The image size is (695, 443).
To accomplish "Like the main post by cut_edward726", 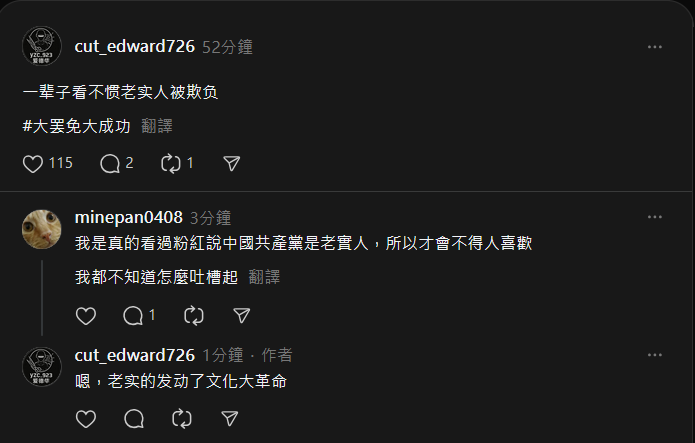I will coord(33,164).
